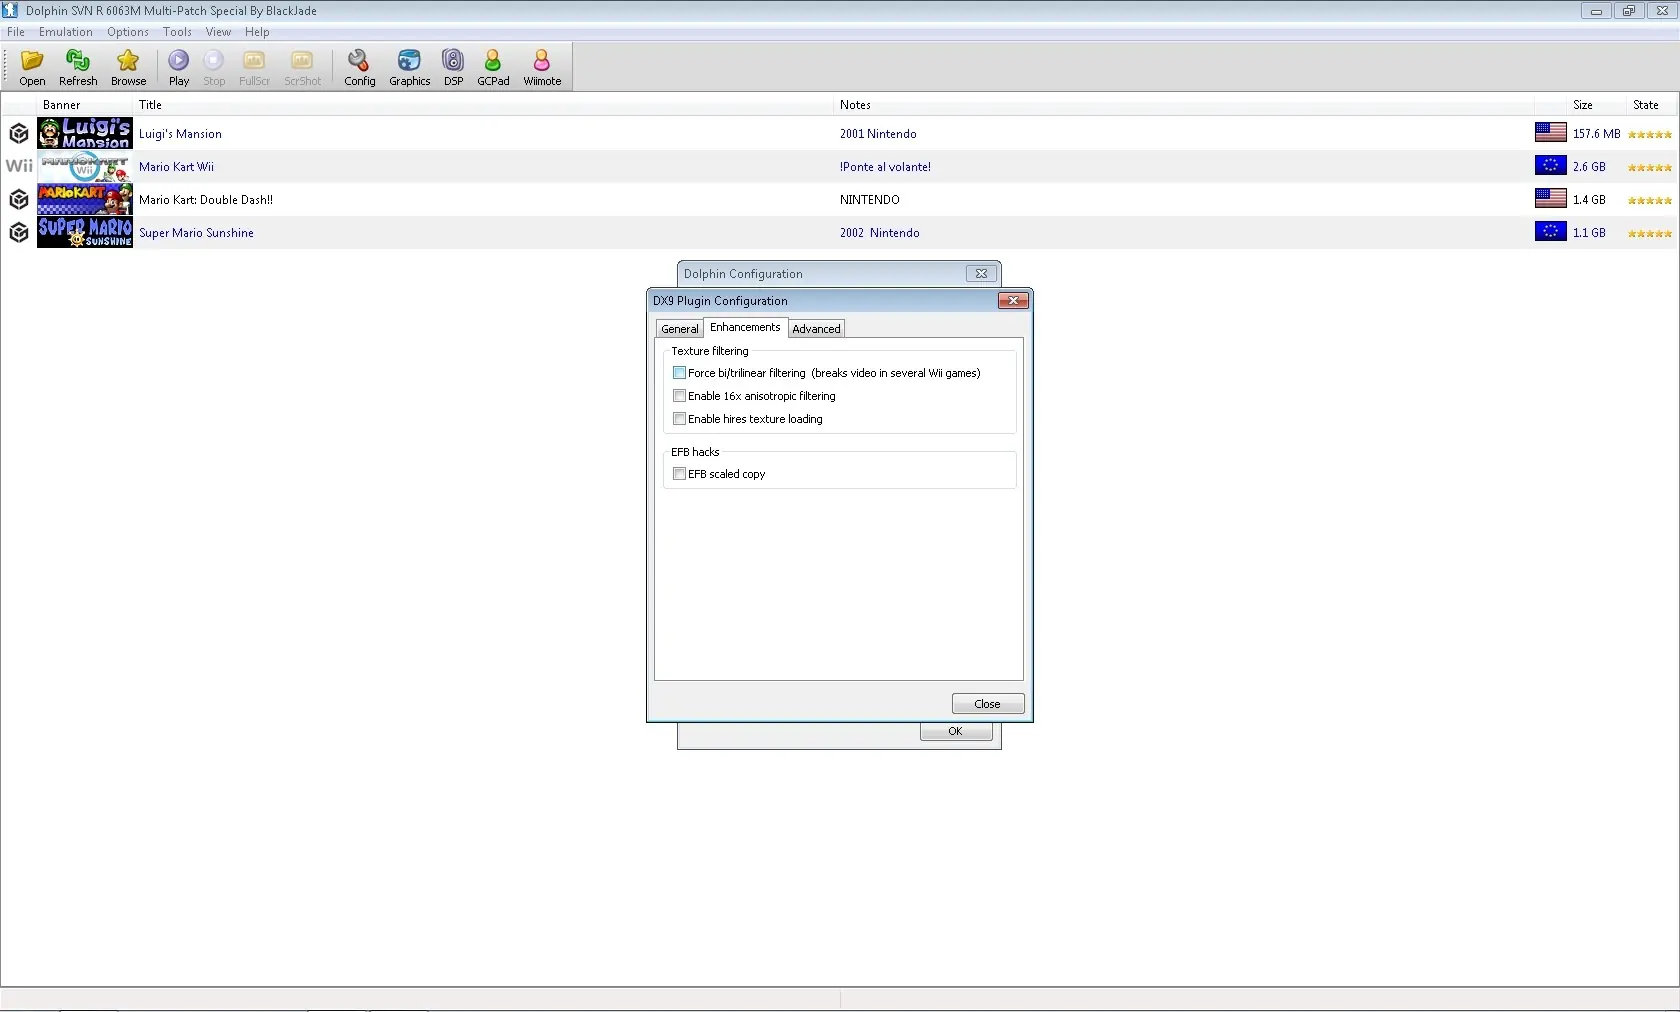
Task: Click star rating for Super Mario Sunshine
Action: tap(1650, 233)
